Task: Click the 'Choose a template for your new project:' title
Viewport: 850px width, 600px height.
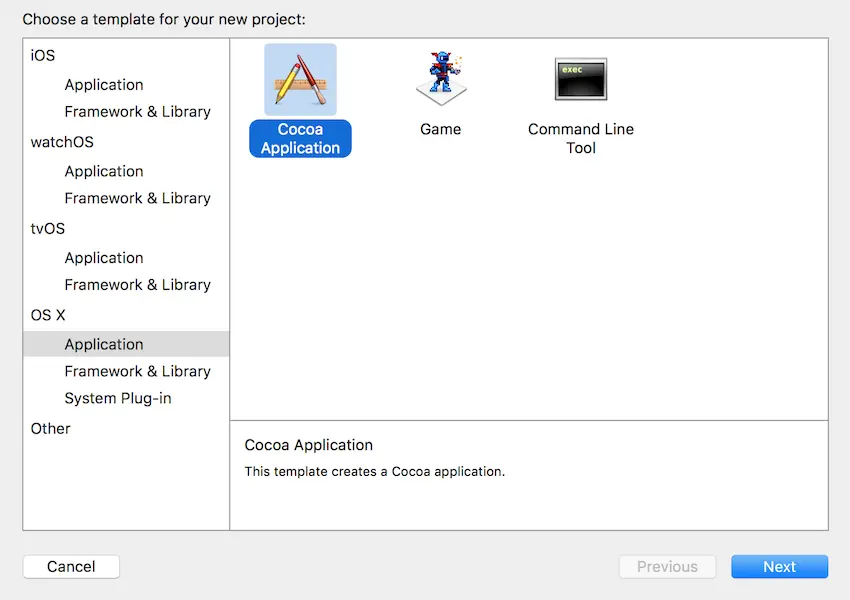Action: coord(164,20)
